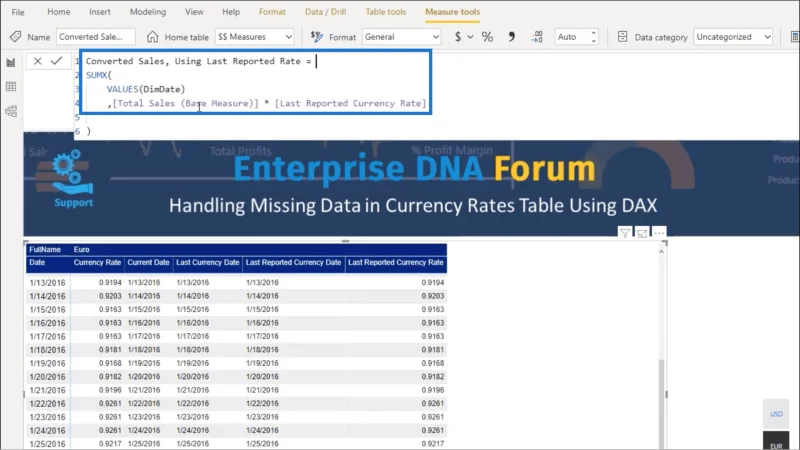Open the Data / Drill tab
Viewport: 800px width, 450px height.
pyautogui.click(x=325, y=12)
